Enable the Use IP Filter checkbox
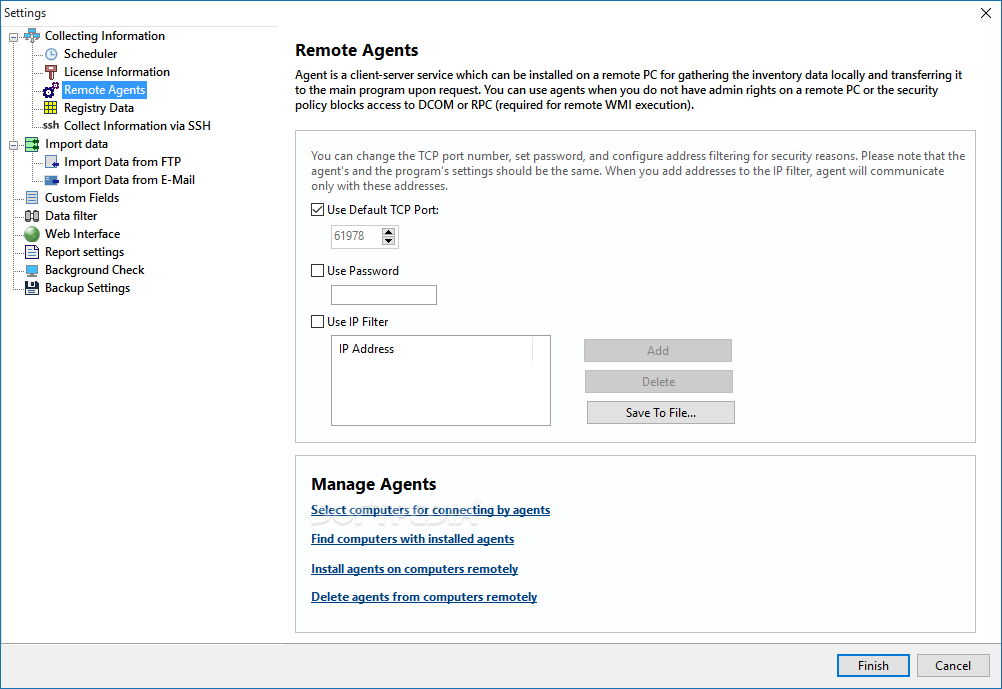Image resolution: width=1002 pixels, height=689 pixels. point(318,321)
